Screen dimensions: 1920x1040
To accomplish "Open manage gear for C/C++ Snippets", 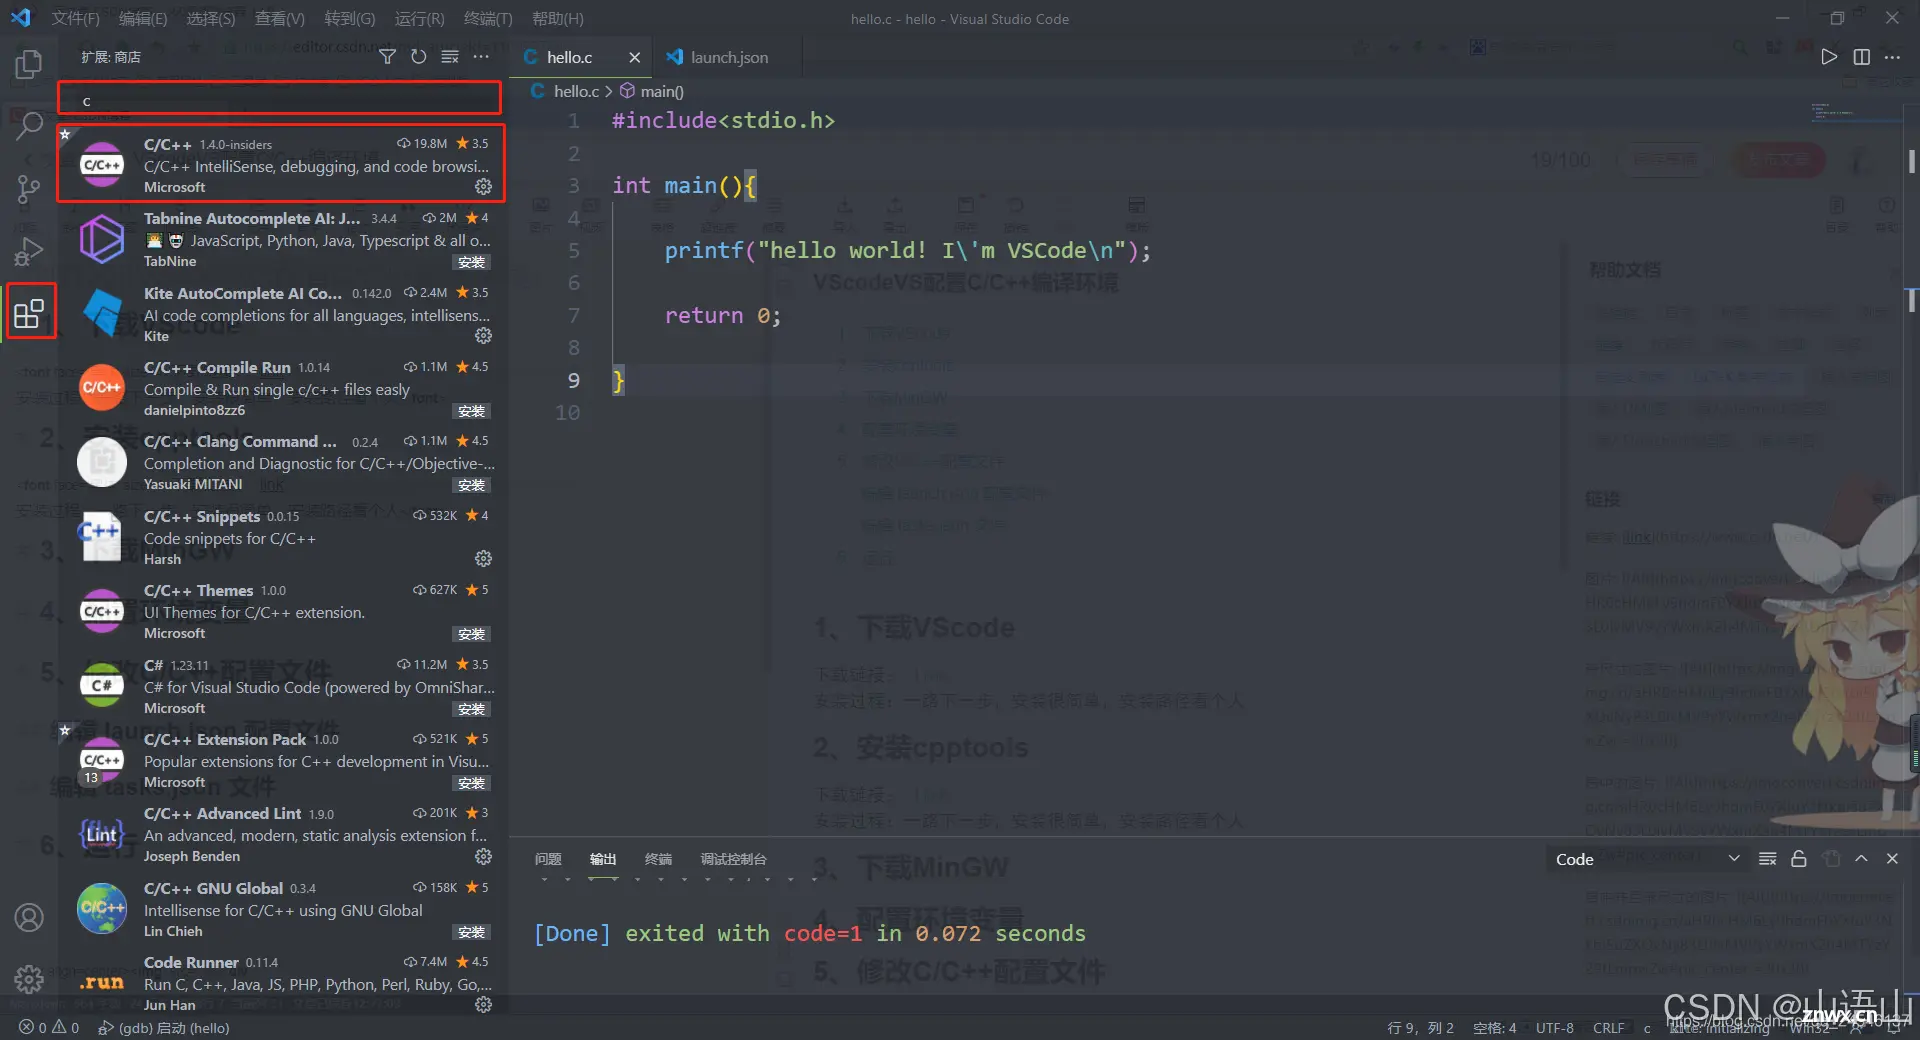I will pos(483,559).
